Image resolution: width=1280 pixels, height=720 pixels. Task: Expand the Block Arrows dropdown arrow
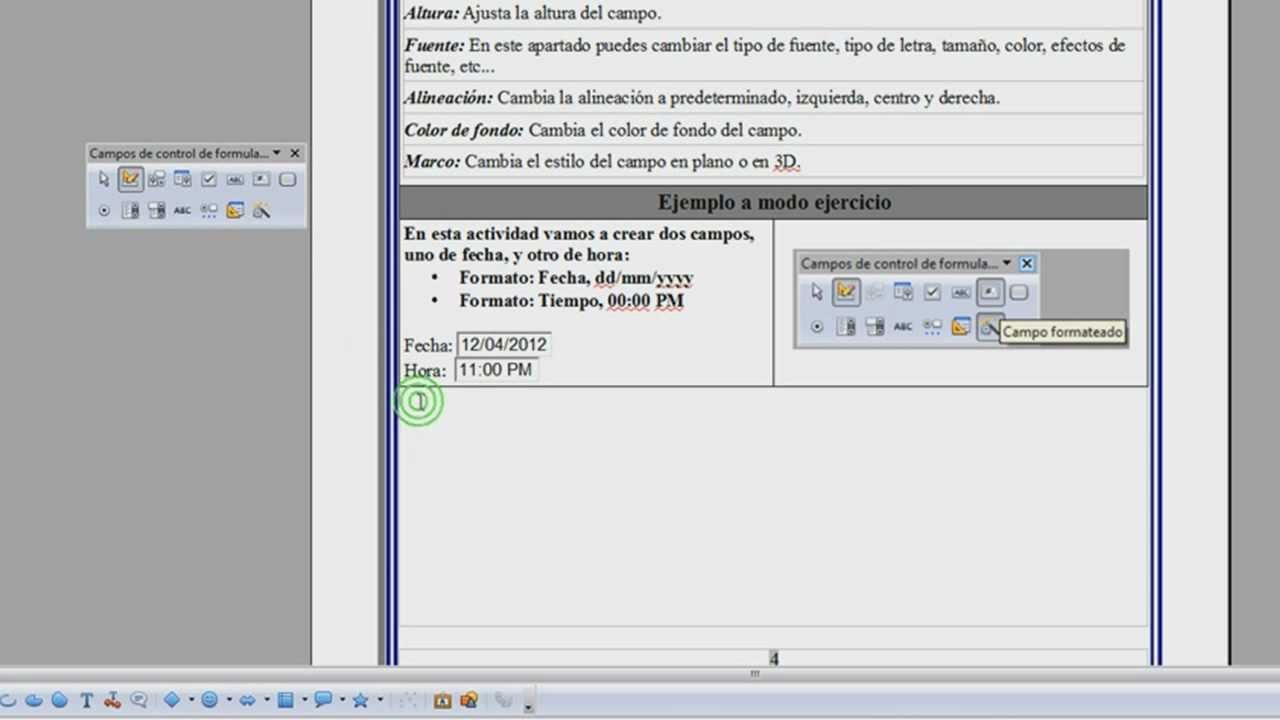(x=266, y=700)
